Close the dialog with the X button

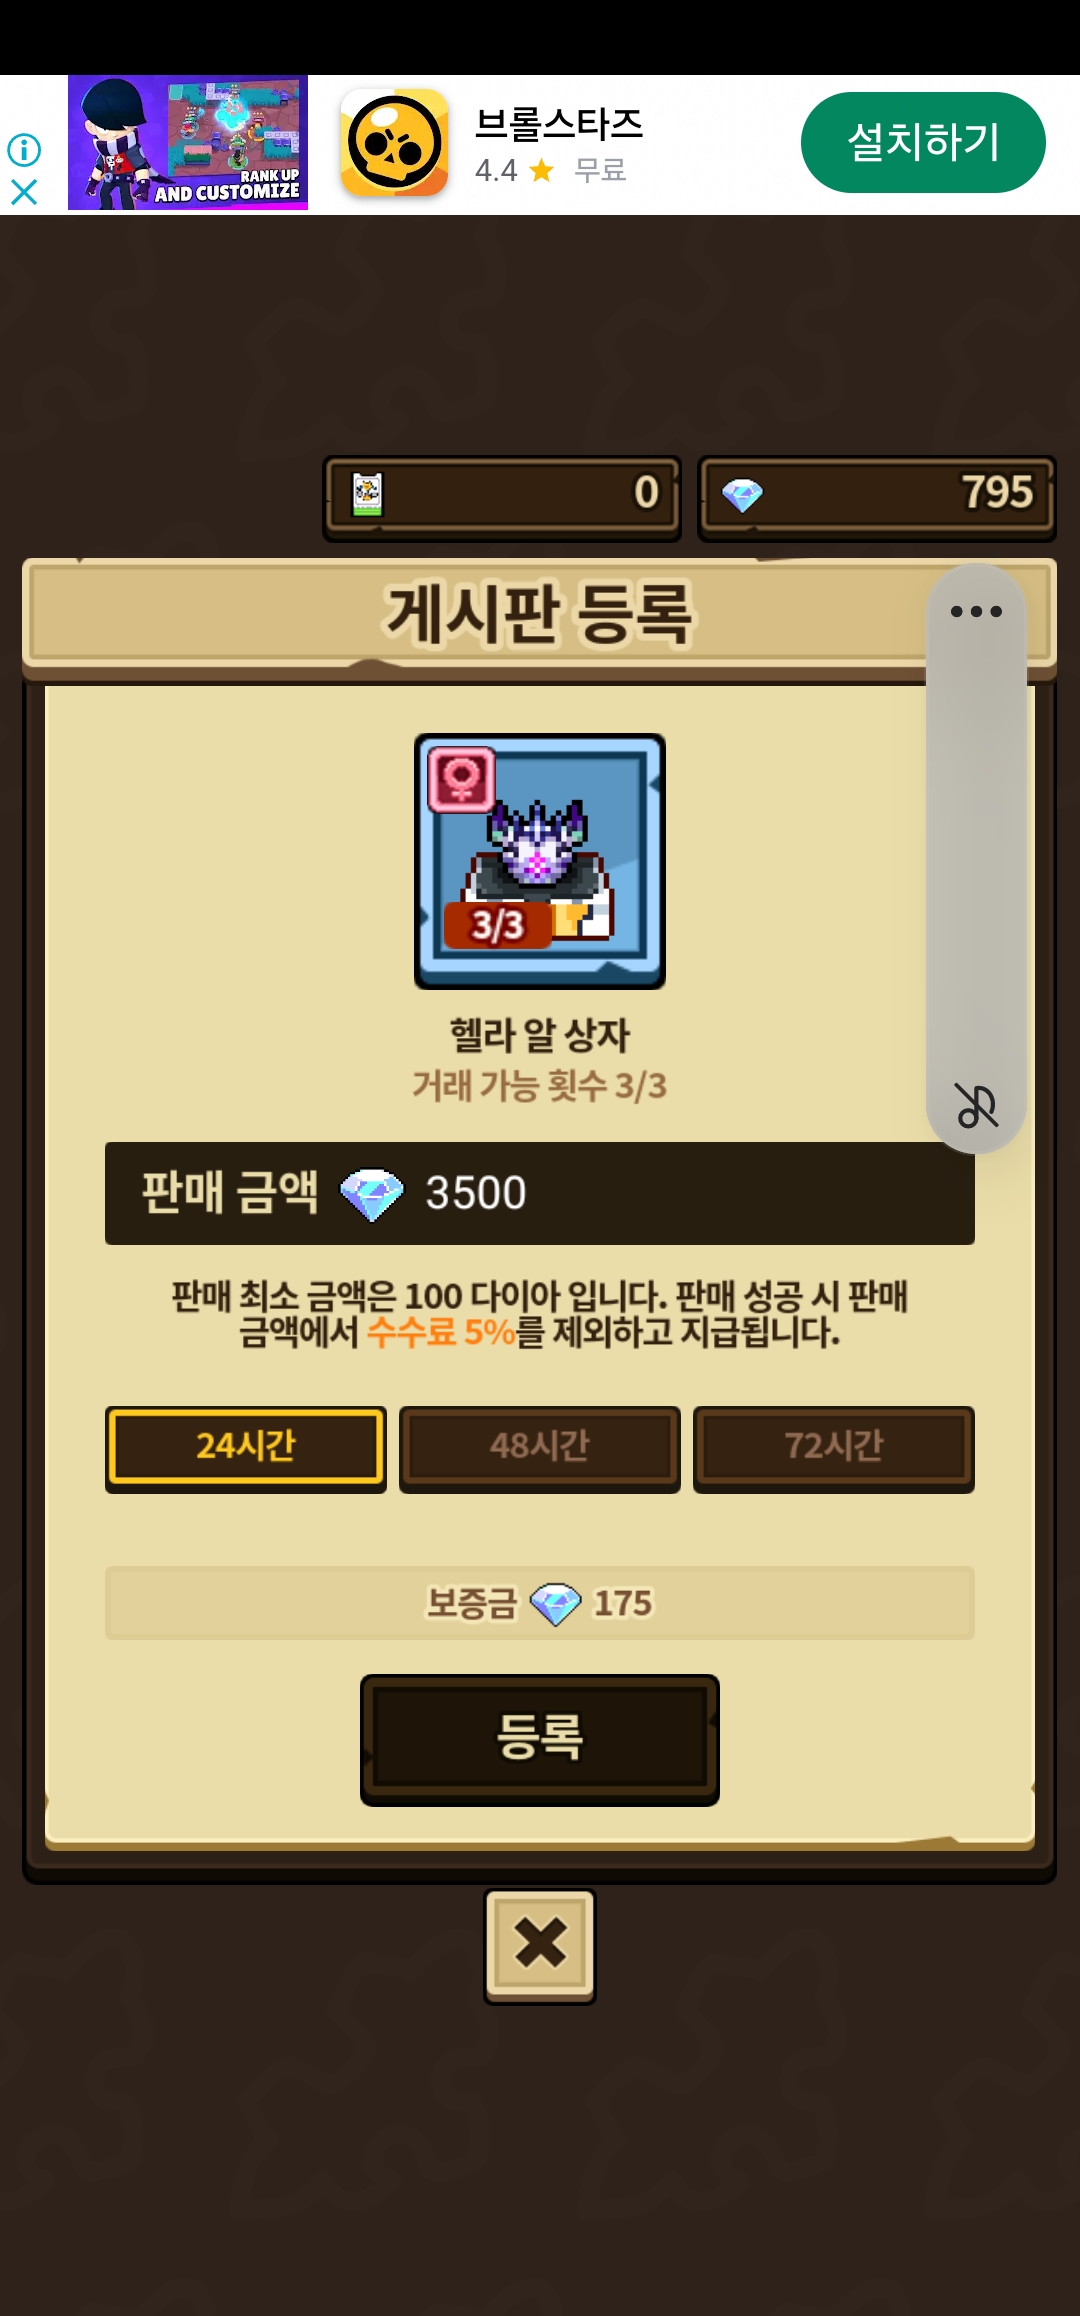(x=540, y=1945)
